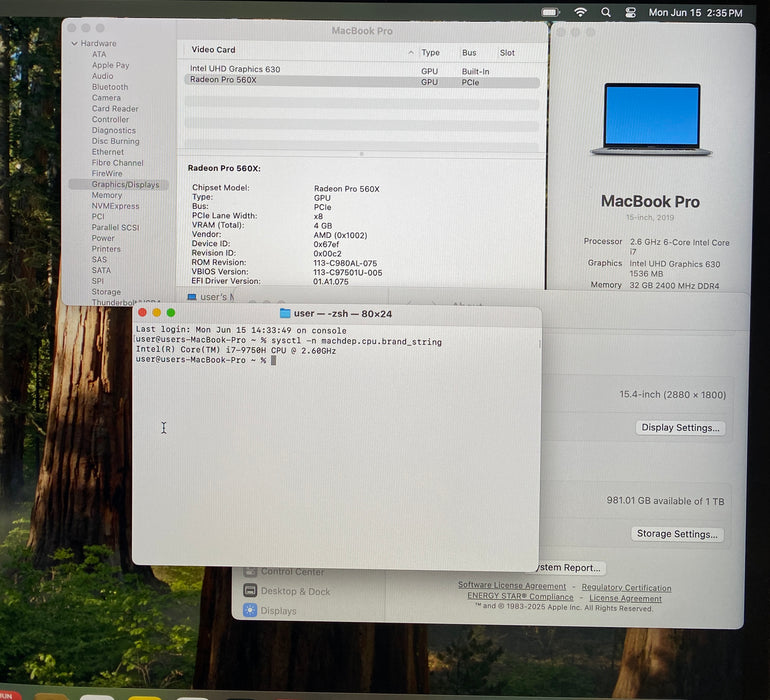Click the Processor 2.6 GHz 6-Core text

coord(679,246)
